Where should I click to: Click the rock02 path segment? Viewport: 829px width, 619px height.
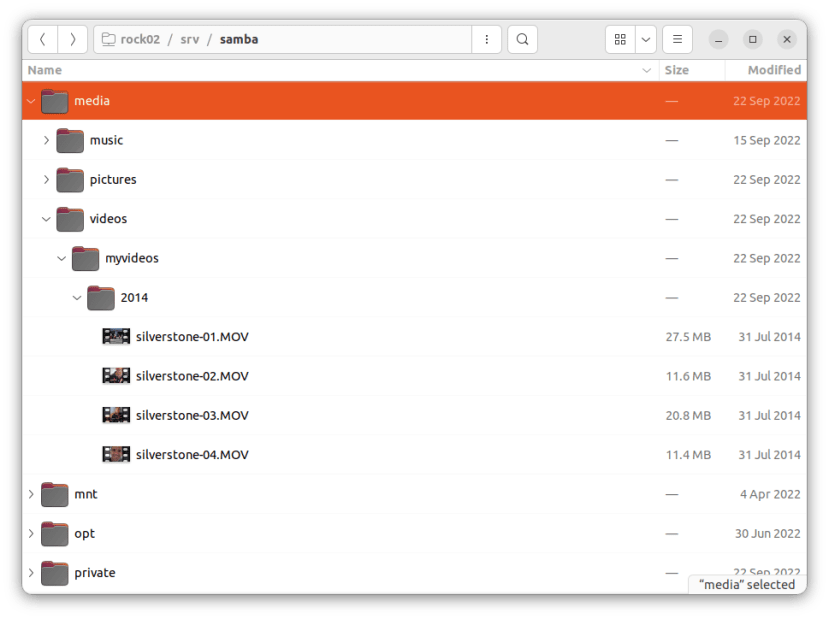[x=140, y=40]
